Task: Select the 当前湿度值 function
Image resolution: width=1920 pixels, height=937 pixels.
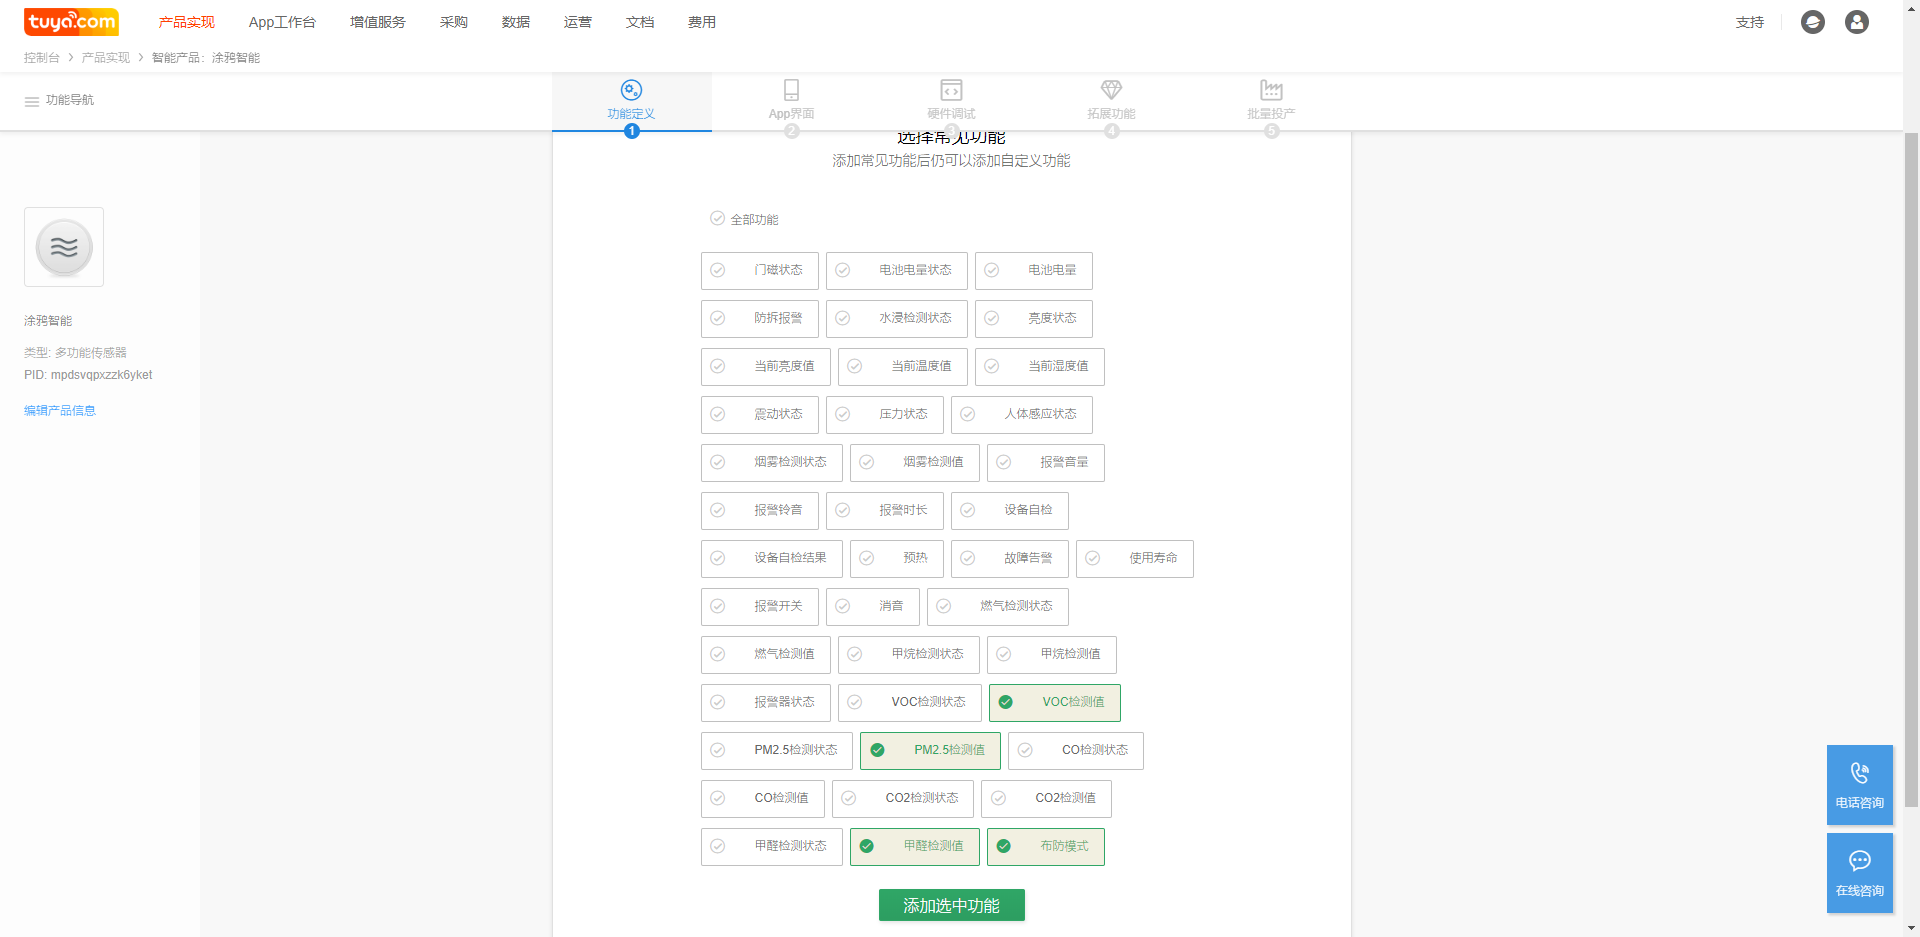Action: pos(1040,367)
